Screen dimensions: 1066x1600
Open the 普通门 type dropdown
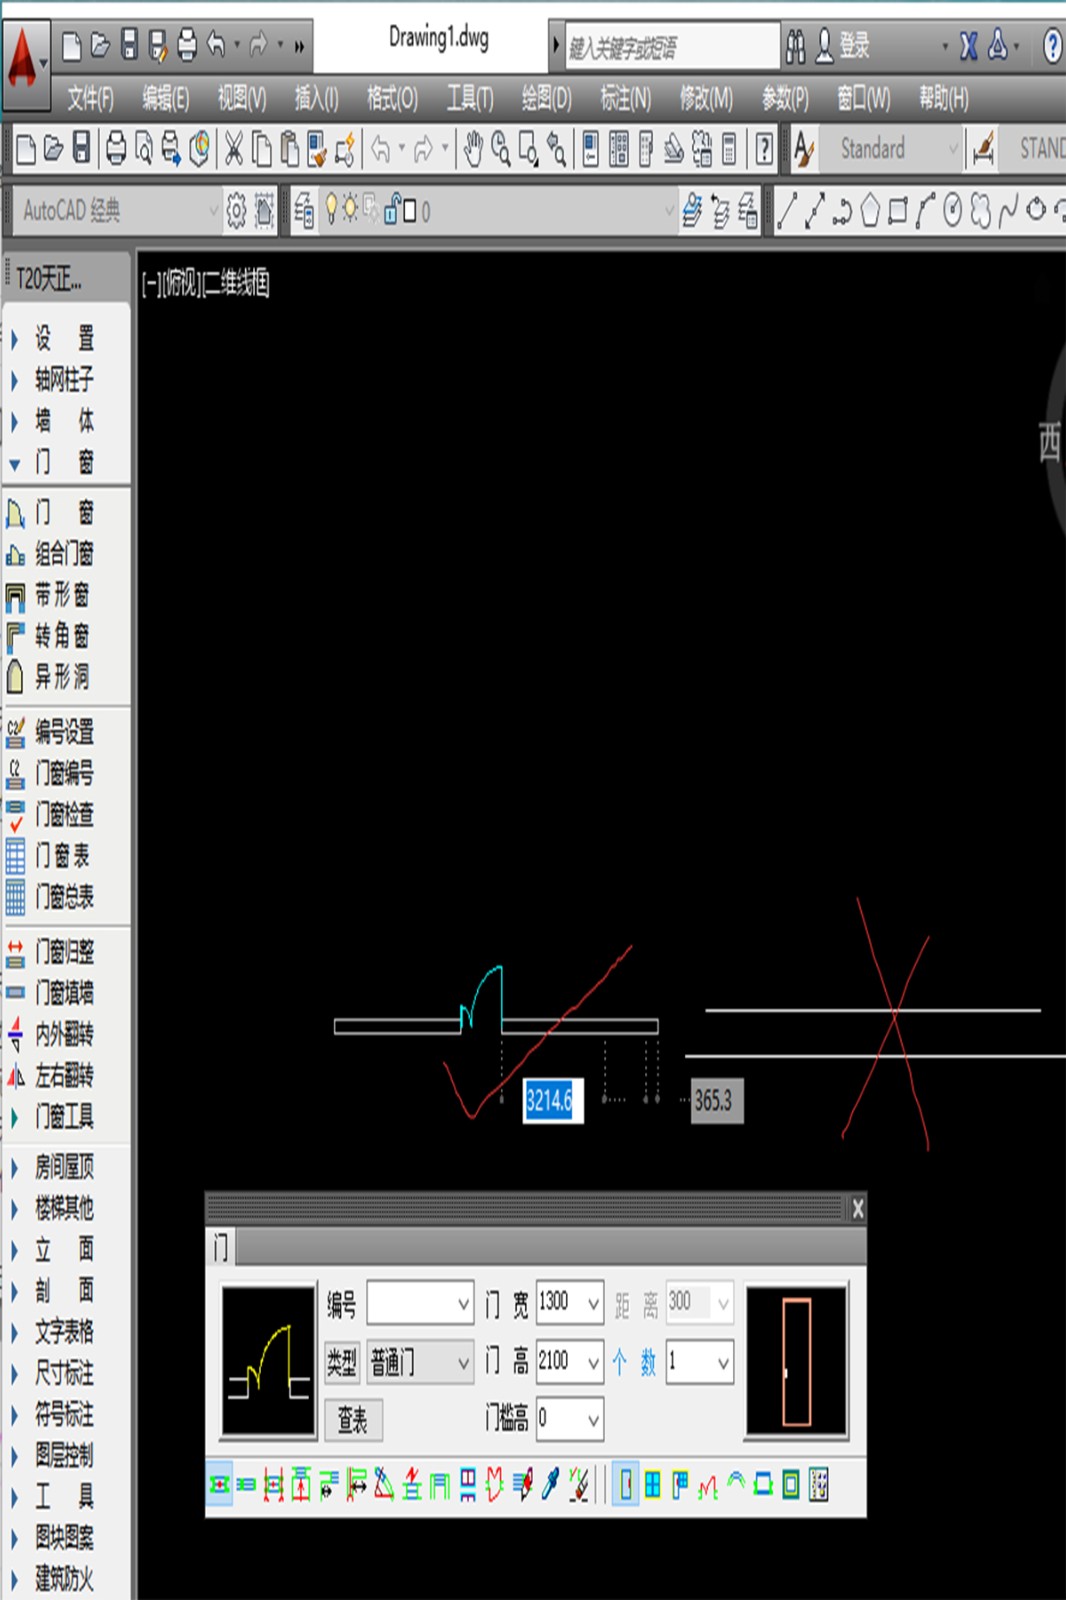point(463,1363)
